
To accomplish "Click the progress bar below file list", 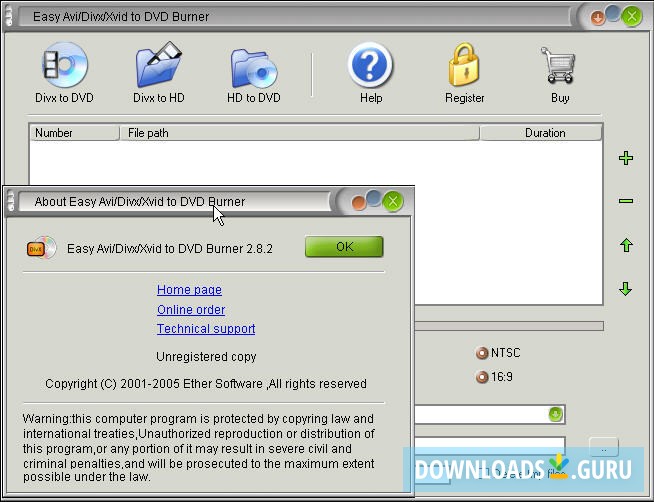I will click(509, 326).
